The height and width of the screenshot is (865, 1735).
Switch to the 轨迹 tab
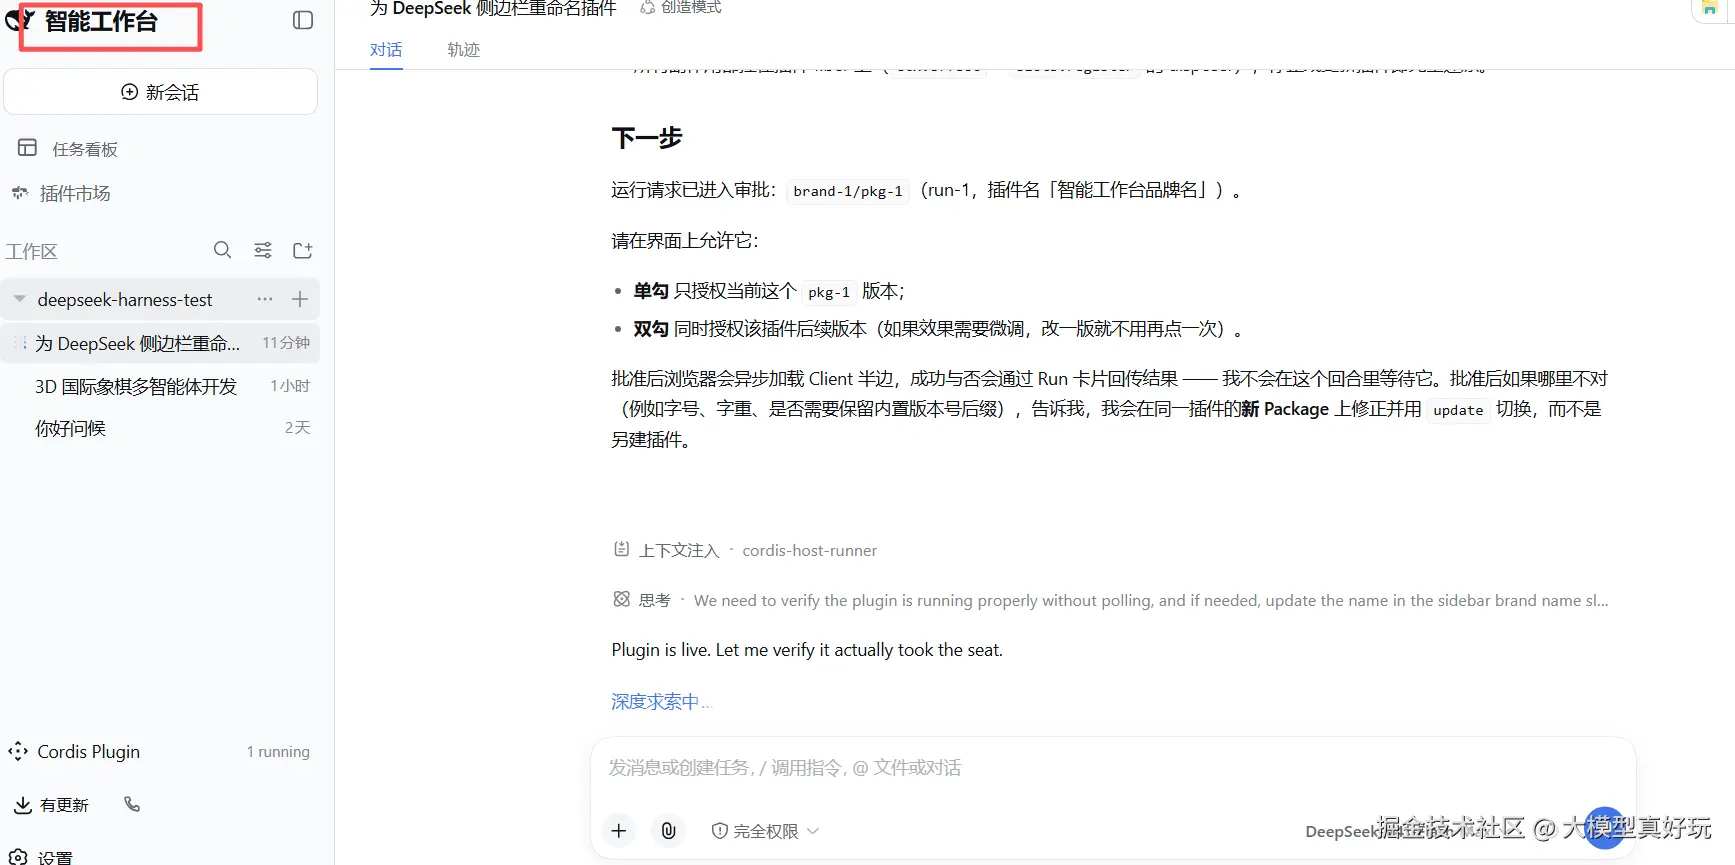[464, 50]
